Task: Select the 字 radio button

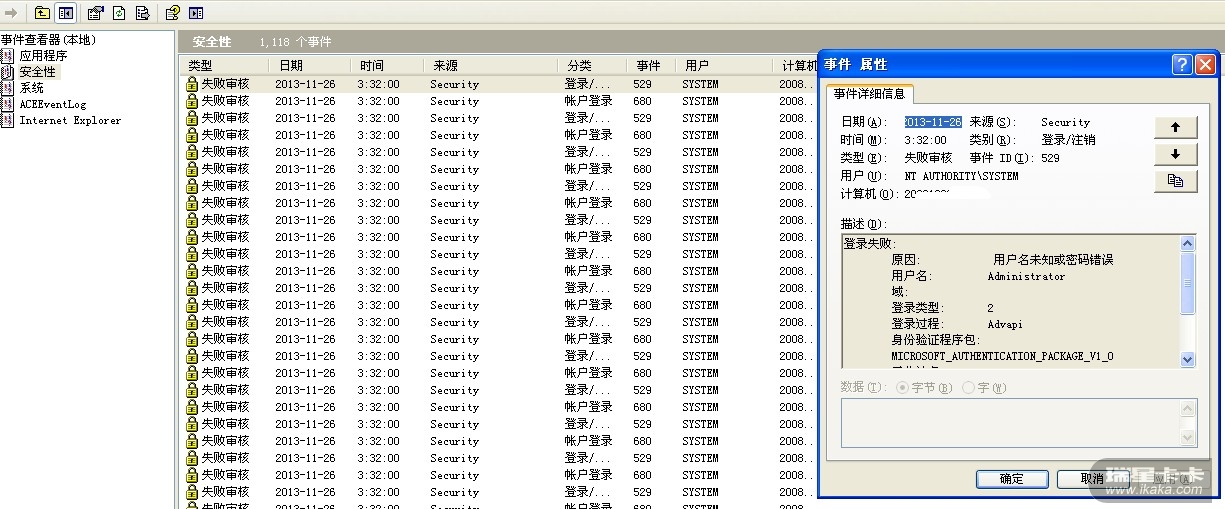Action: click(x=968, y=387)
